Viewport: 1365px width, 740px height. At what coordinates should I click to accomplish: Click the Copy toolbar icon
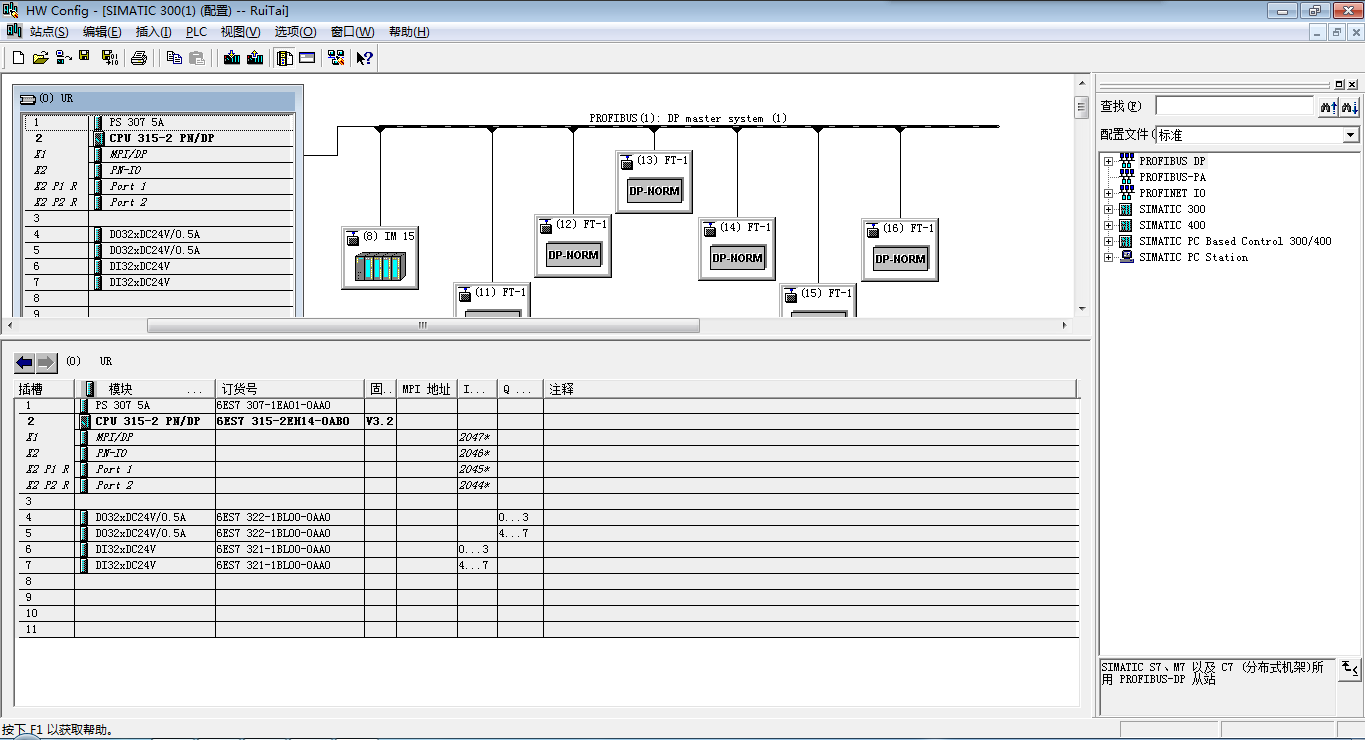tap(174, 58)
